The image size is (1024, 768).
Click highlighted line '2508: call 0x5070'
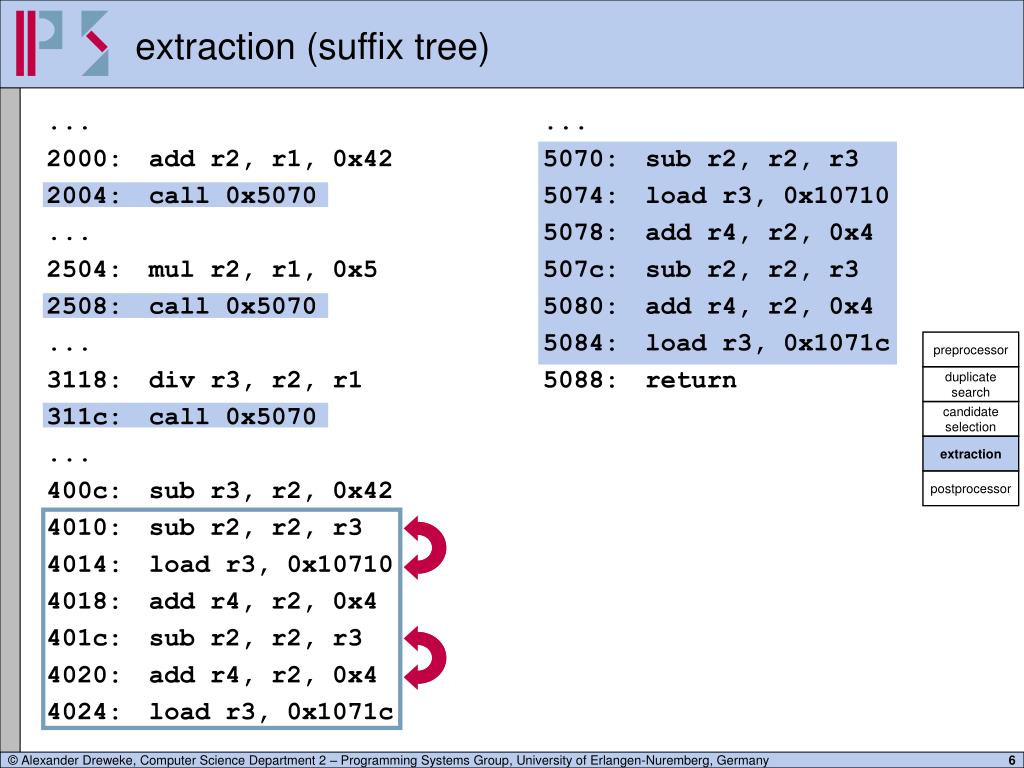point(185,306)
